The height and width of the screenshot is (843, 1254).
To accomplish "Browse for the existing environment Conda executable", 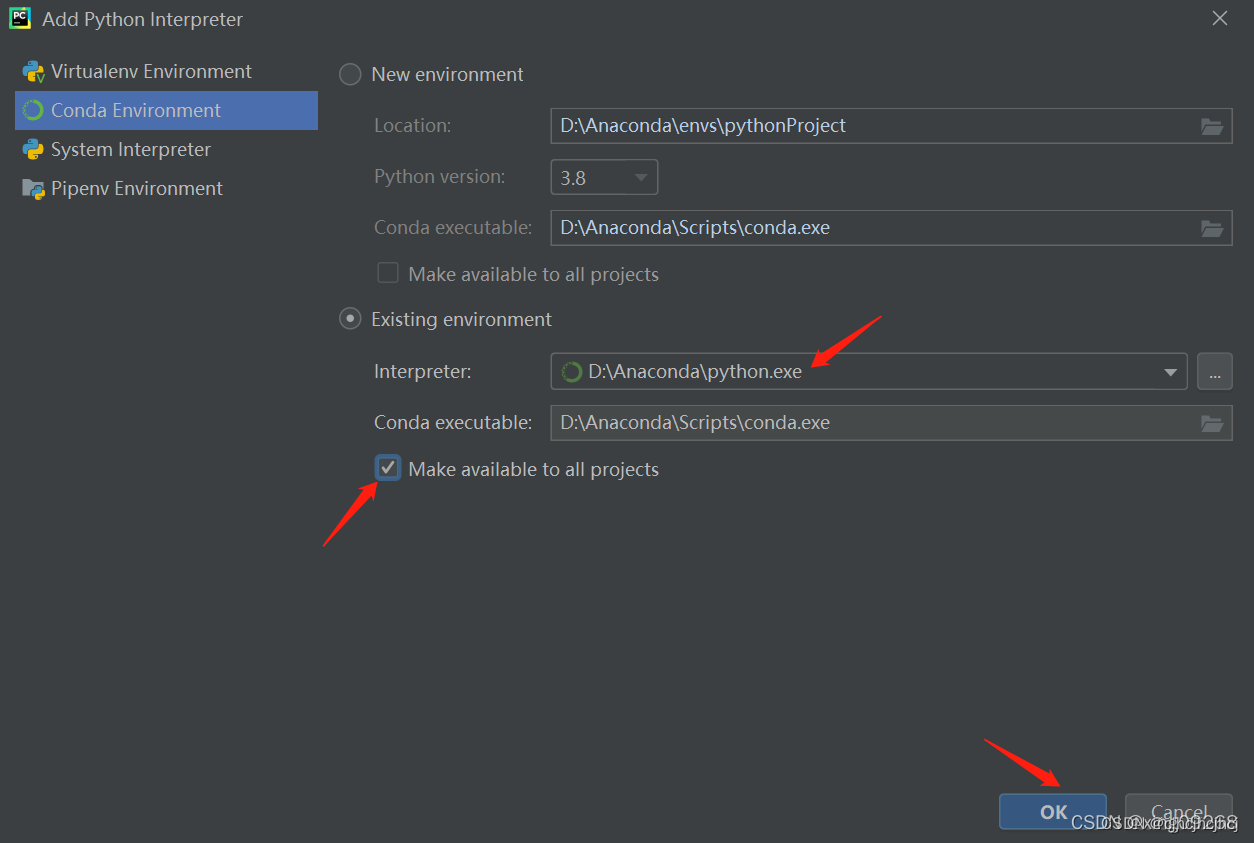I will click(x=1212, y=423).
